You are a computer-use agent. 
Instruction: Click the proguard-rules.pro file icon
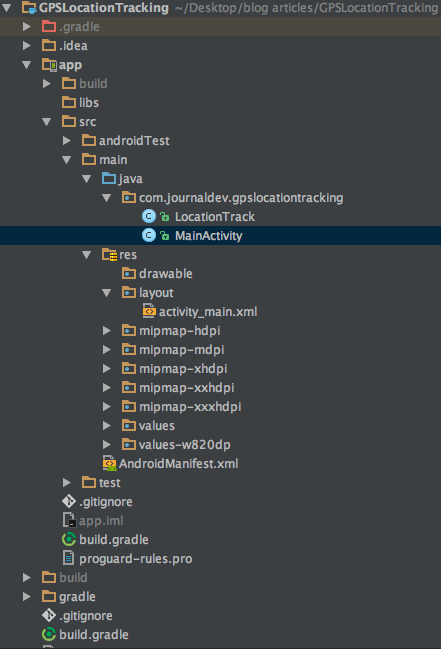pyautogui.click(x=69, y=558)
